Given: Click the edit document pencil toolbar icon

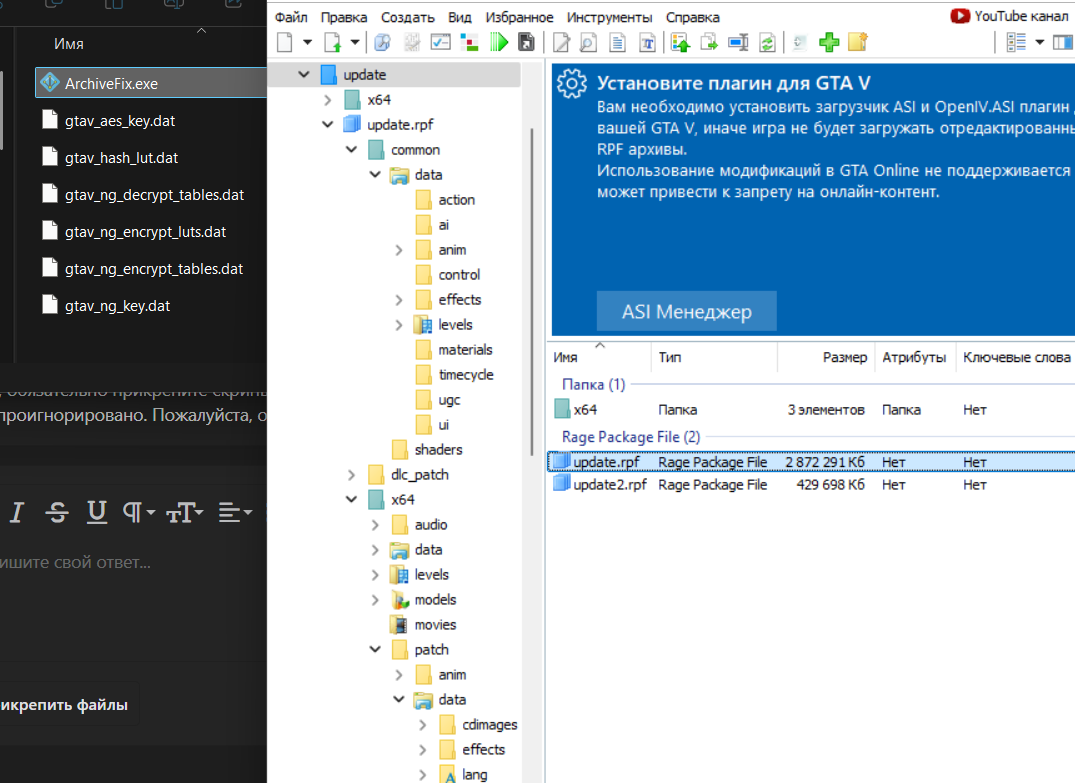Looking at the screenshot, I should 561,43.
